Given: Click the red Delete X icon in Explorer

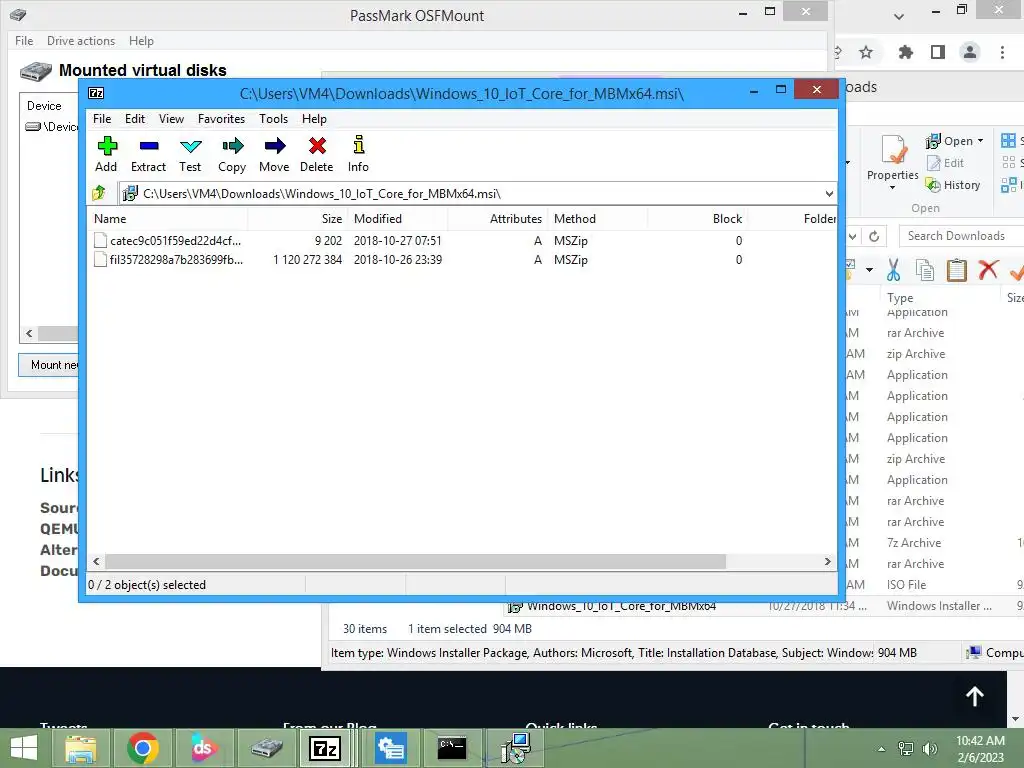Looking at the screenshot, I should point(988,270).
